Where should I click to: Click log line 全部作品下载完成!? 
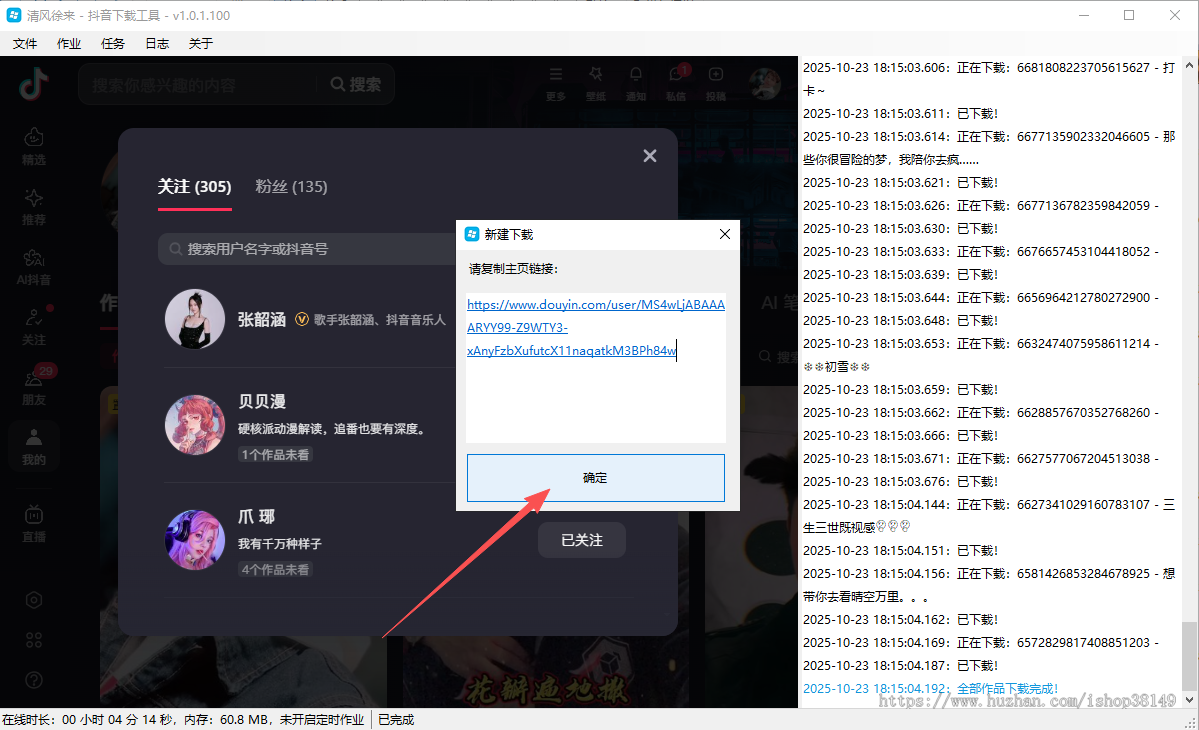tap(931, 689)
